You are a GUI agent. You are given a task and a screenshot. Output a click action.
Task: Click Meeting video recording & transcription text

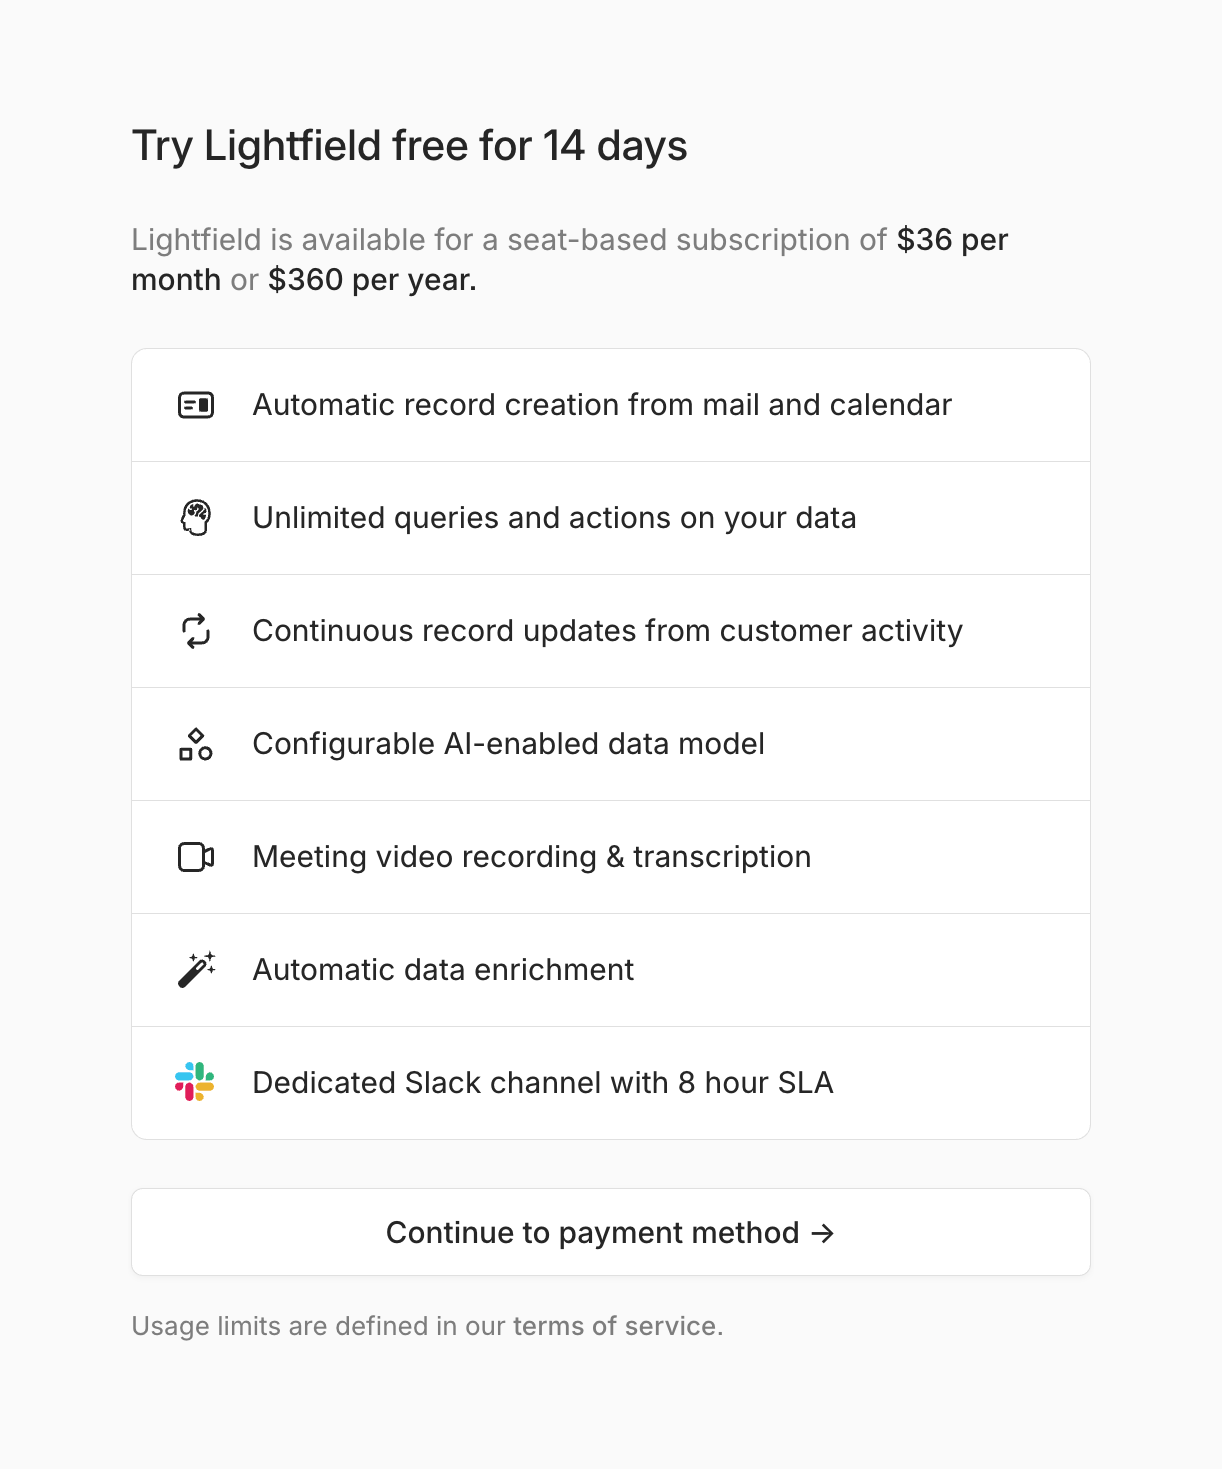(531, 857)
